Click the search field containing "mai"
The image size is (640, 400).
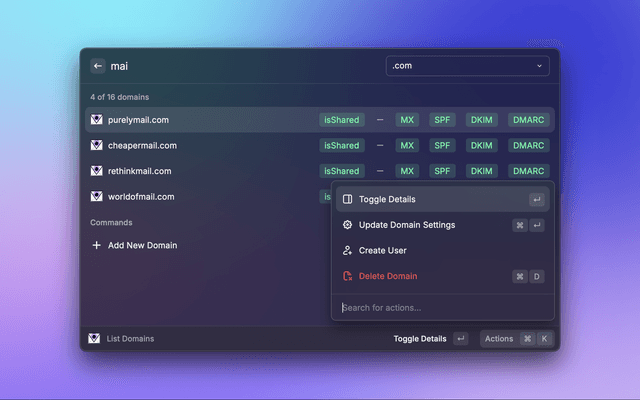point(240,66)
